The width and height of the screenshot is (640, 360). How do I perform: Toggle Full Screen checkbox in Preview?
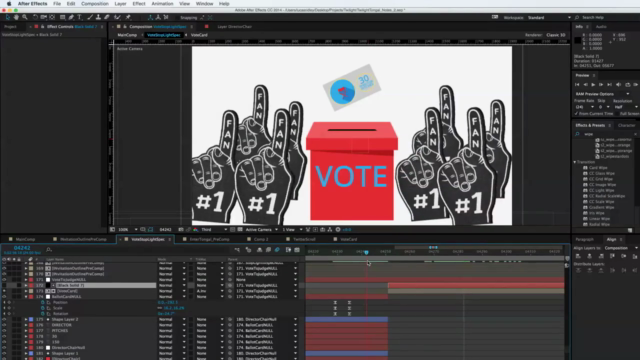618,113
